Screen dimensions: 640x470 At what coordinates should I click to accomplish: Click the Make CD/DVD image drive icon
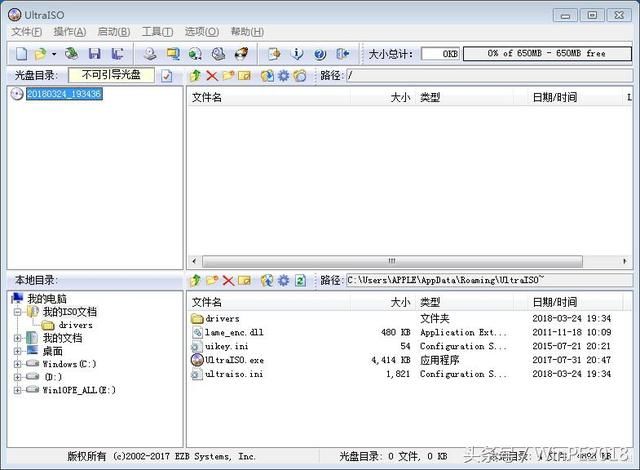point(150,54)
